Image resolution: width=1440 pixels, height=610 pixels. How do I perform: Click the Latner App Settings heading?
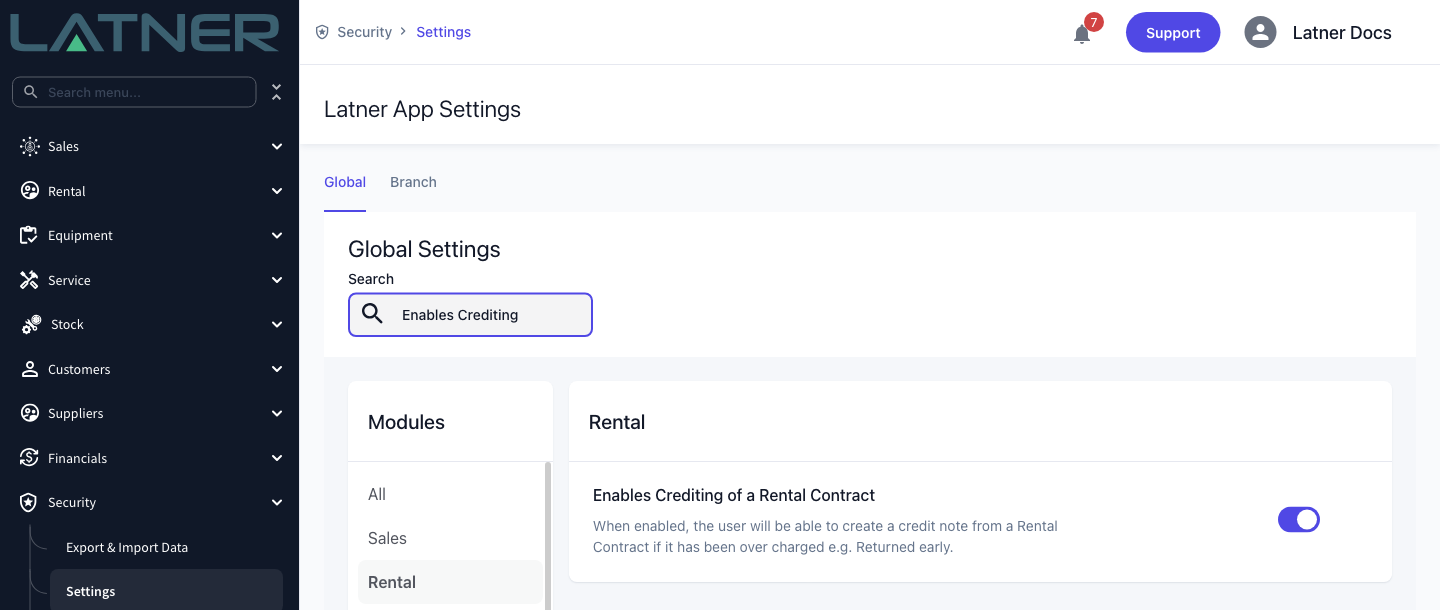pos(422,109)
